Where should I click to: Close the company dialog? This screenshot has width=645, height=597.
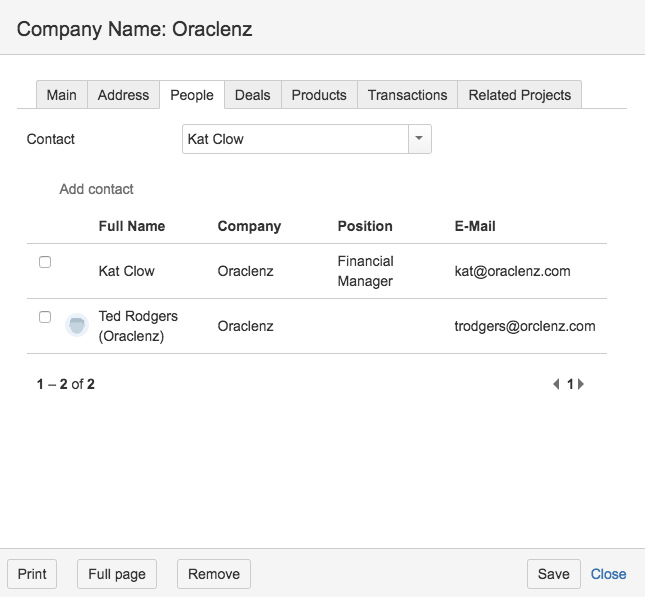pyautogui.click(x=608, y=574)
